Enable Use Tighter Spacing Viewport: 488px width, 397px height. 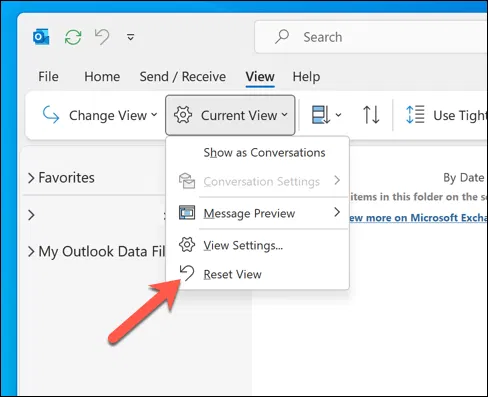tap(446, 115)
